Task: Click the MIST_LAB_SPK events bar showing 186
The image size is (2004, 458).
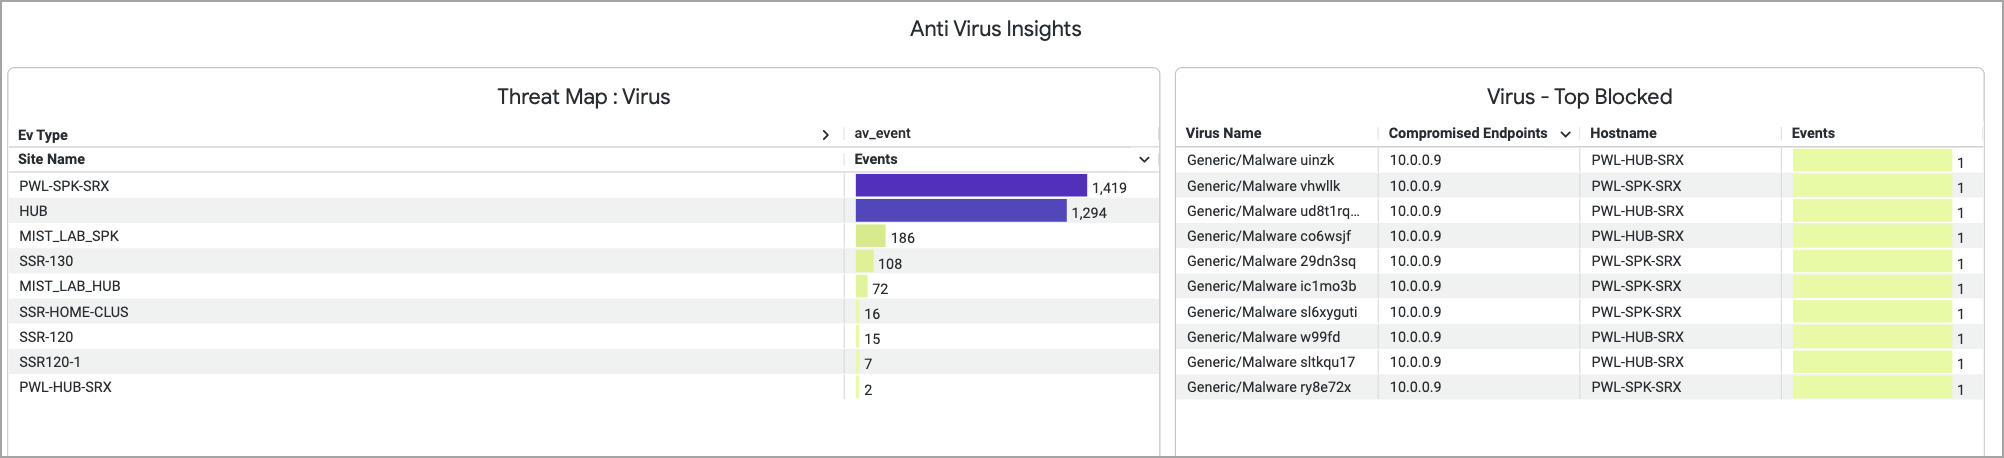Action: (870, 236)
